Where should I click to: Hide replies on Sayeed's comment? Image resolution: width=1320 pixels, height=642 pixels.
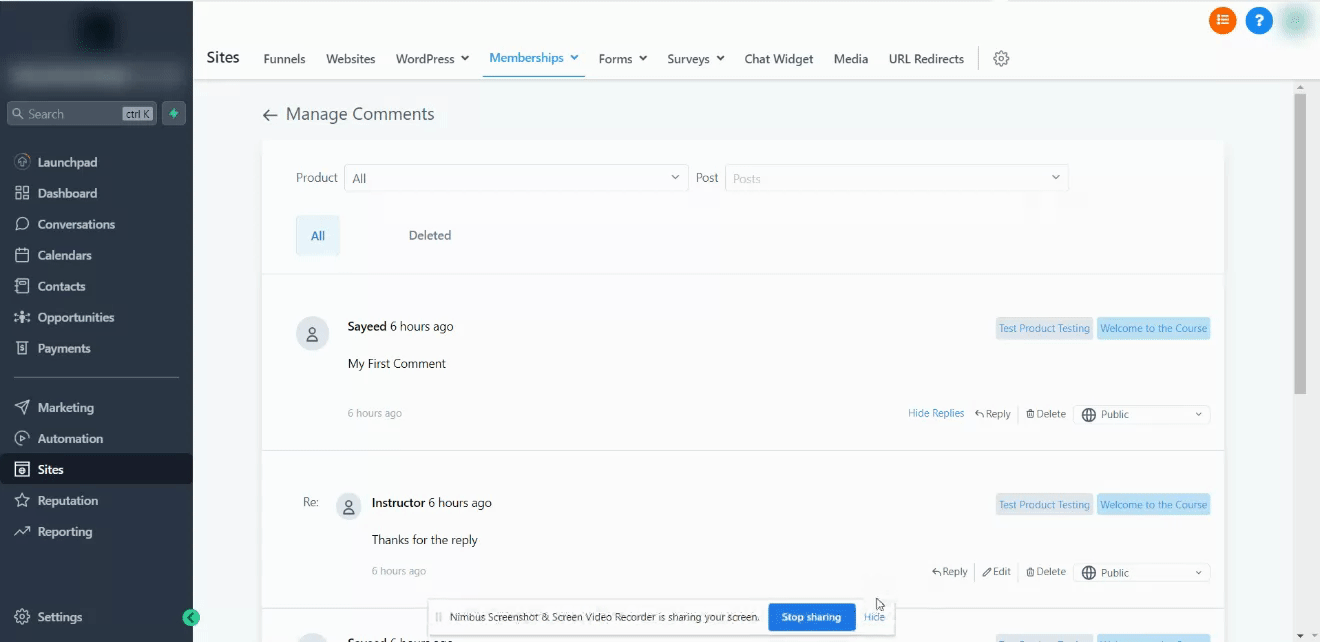click(936, 413)
